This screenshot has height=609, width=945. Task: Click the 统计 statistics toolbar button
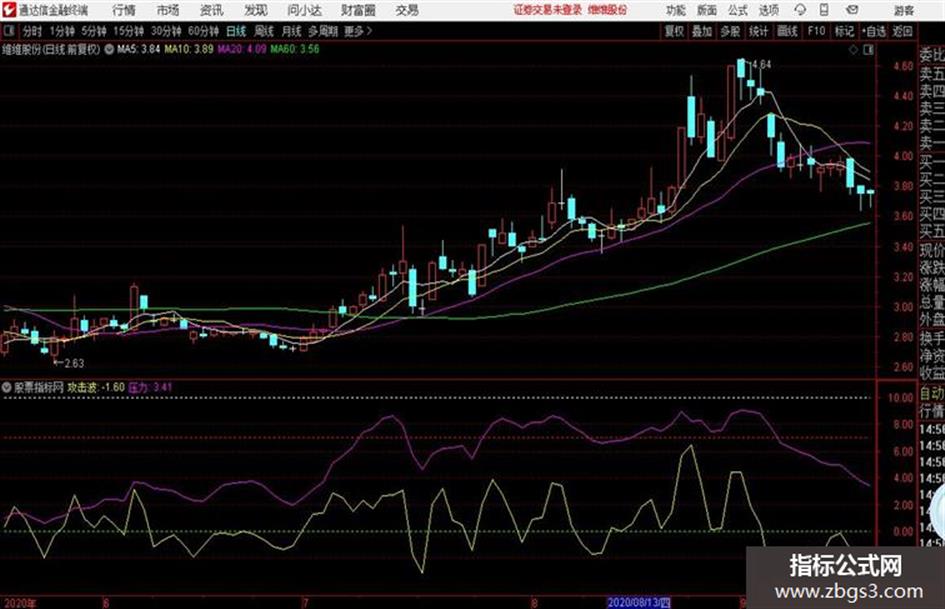[x=758, y=31]
